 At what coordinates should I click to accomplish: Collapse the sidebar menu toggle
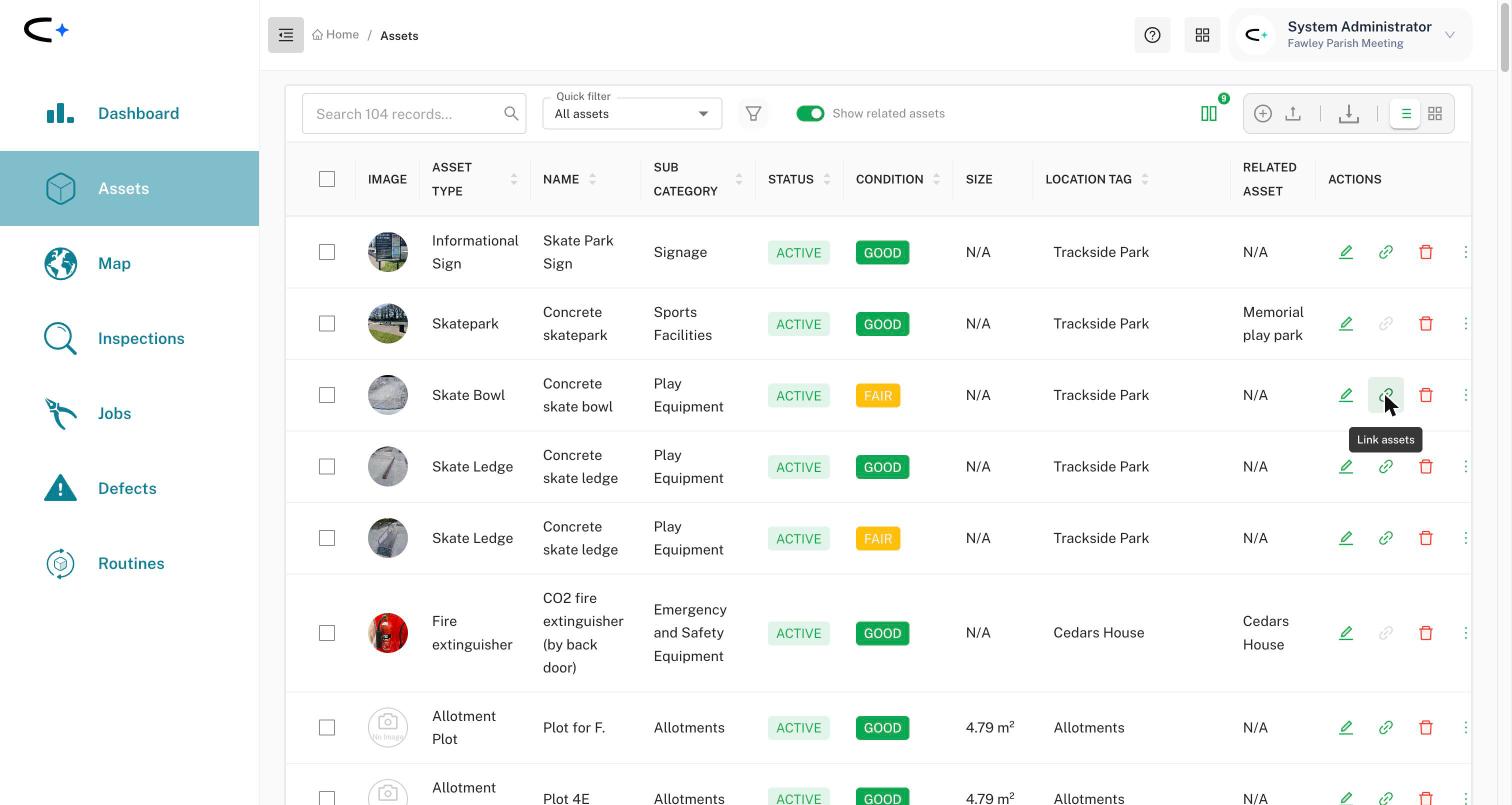pyautogui.click(x=286, y=35)
